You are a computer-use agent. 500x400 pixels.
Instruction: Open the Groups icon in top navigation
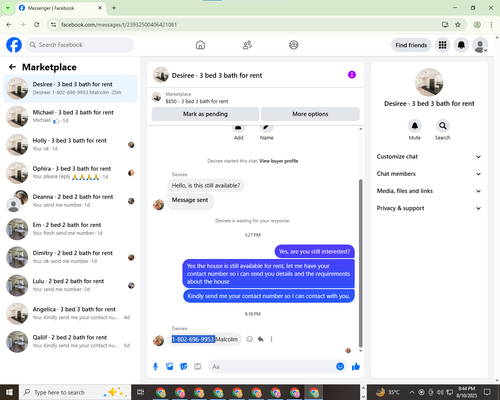click(x=294, y=45)
